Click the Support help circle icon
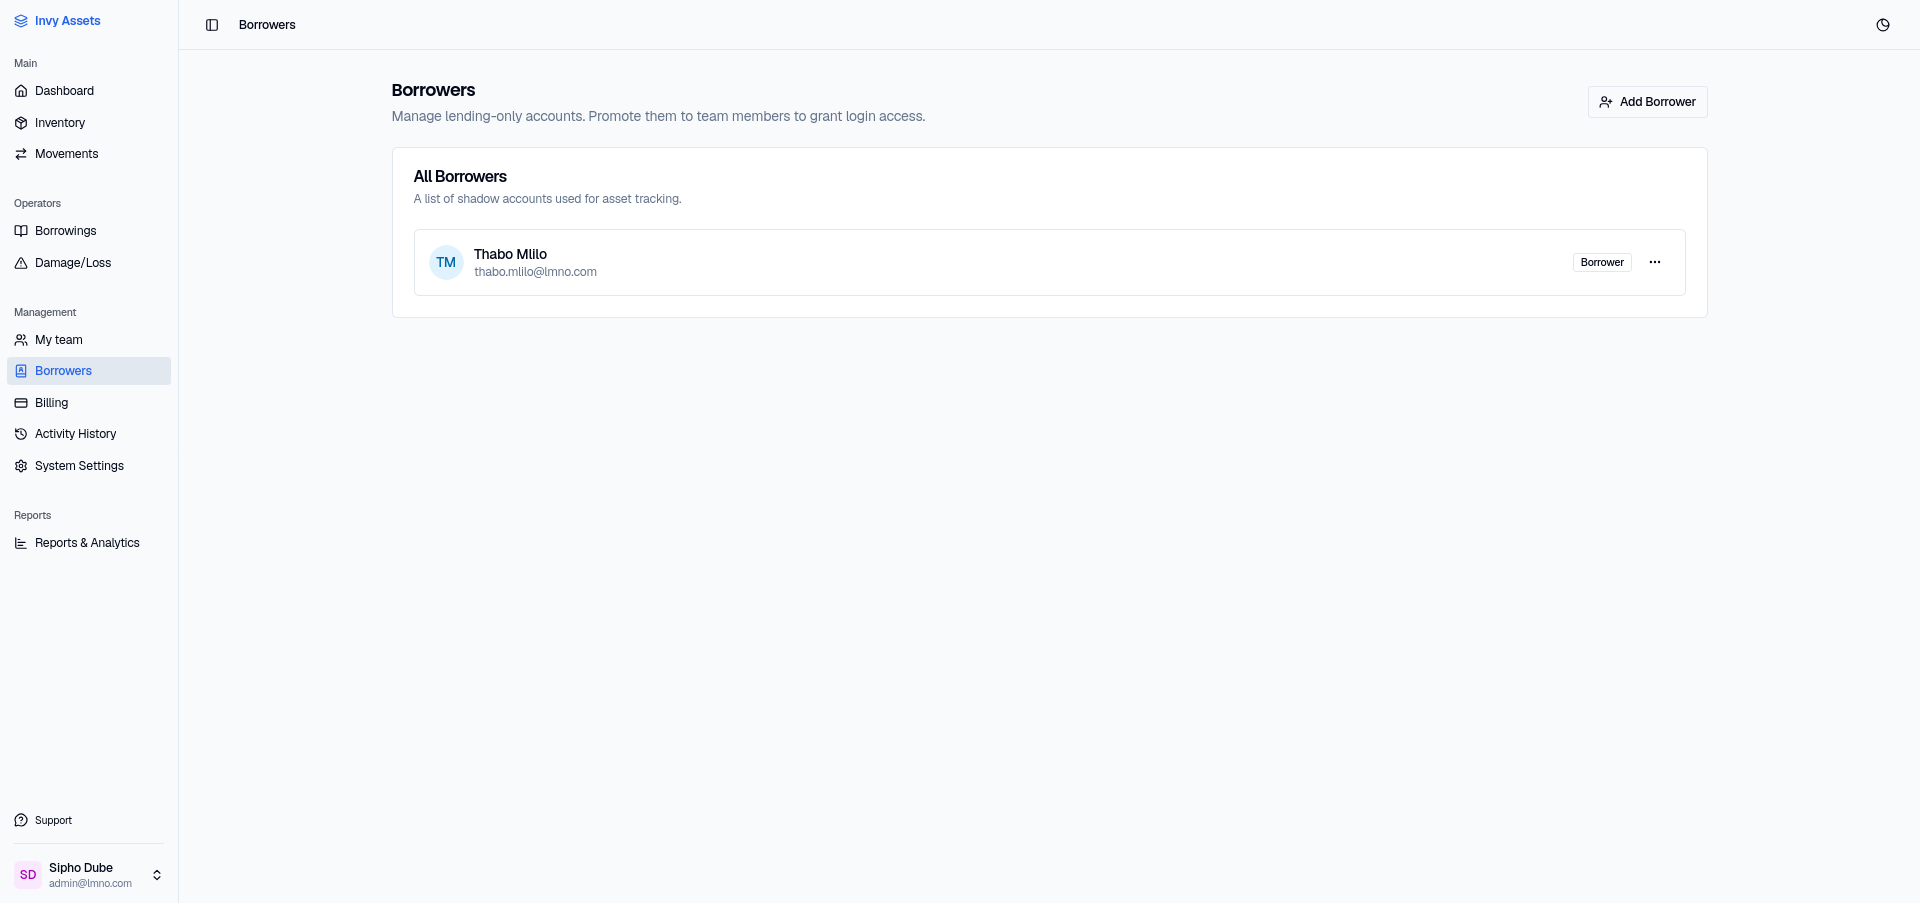The image size is (1920, 903). pyautogui.click(x=21, y=820)
